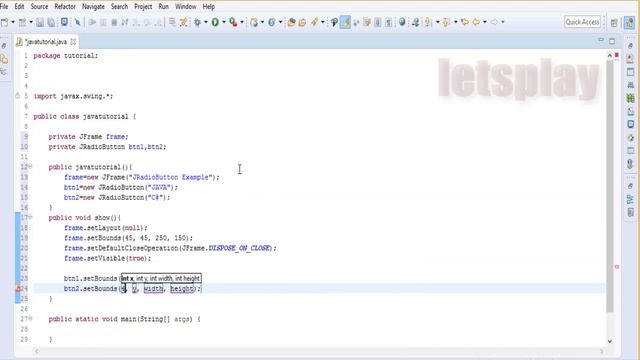
Task: Click the Open Perspective icon
Action: click(614, 23)
